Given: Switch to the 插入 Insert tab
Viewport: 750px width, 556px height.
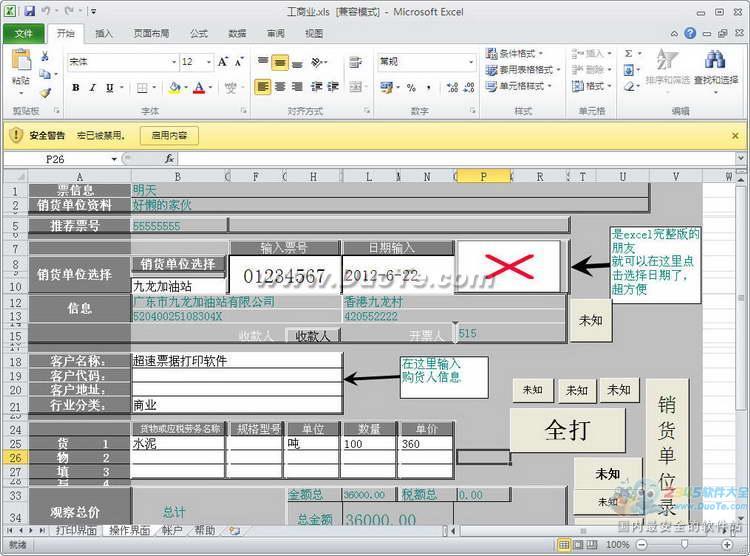Looking at the screenshot, I should click(x=103, y=33).
